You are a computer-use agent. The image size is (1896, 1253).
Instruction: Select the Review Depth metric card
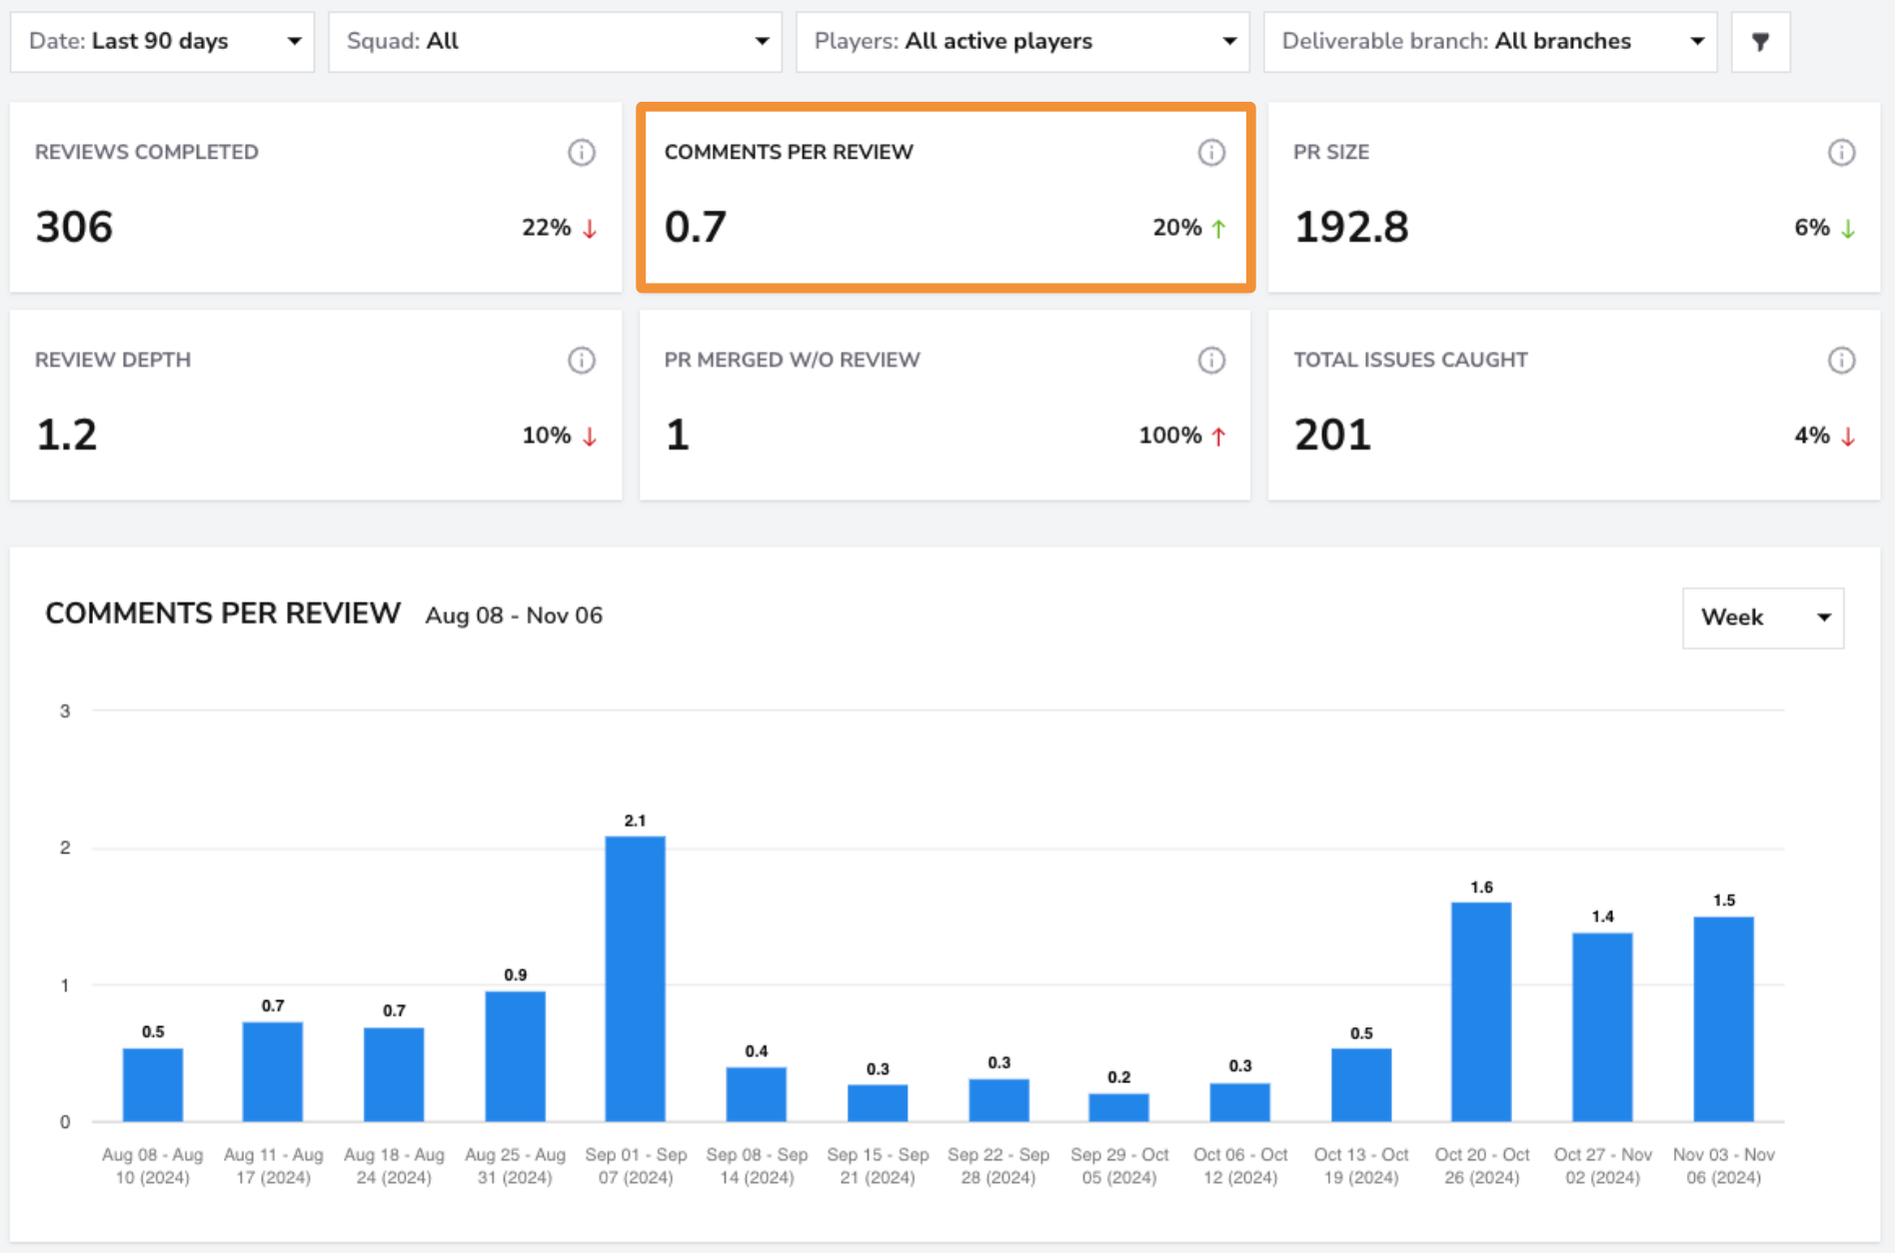[x=316, y=405]
